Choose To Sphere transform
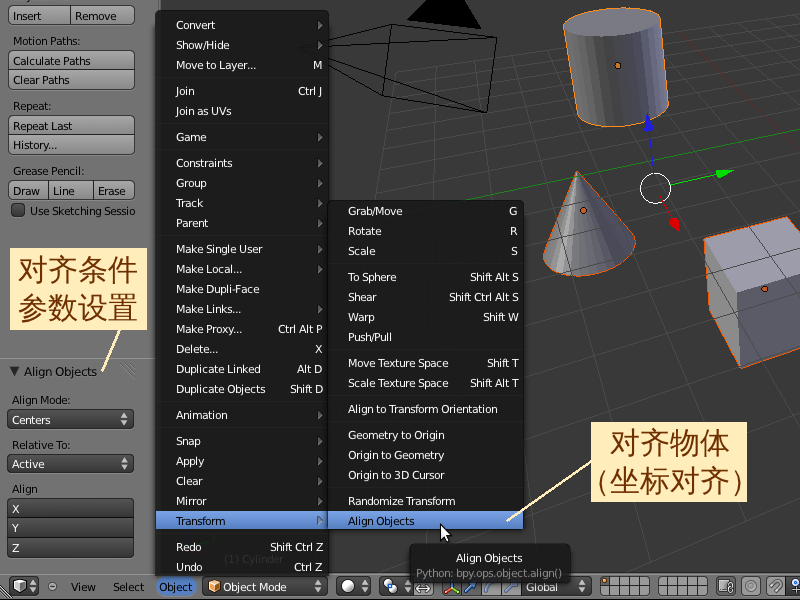 426,277
